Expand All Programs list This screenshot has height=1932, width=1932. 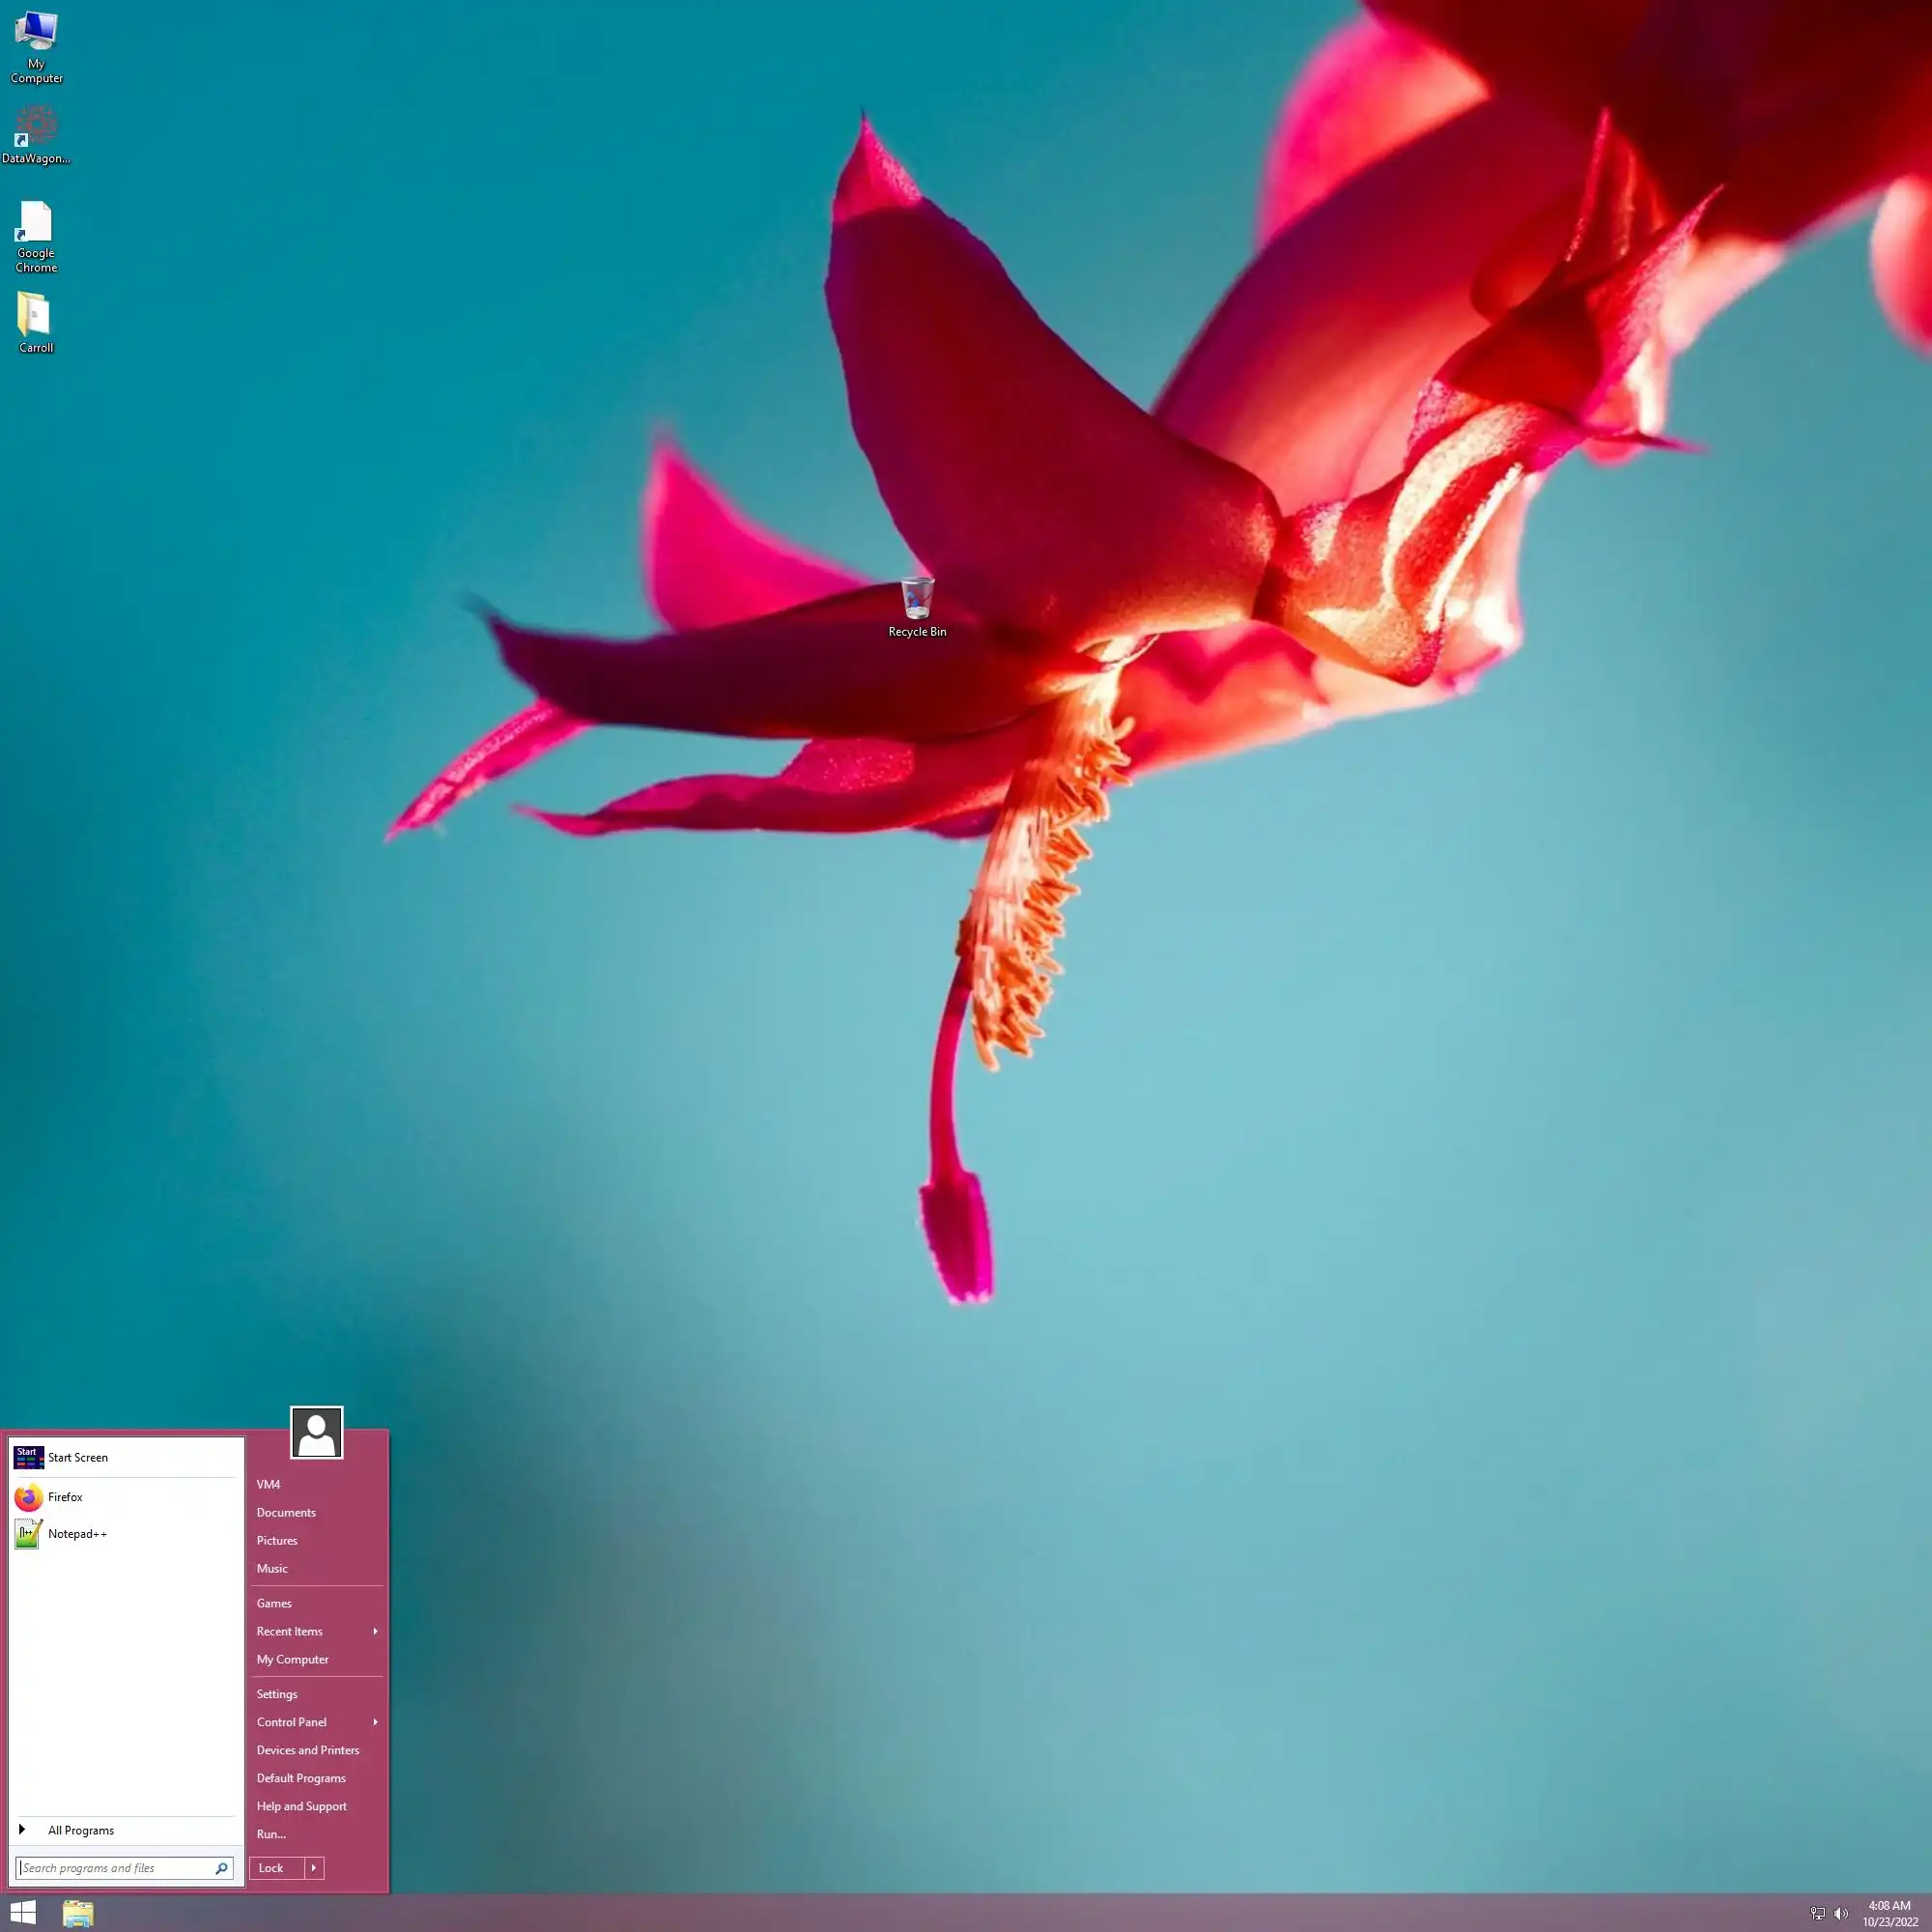tap(80, 1830)
